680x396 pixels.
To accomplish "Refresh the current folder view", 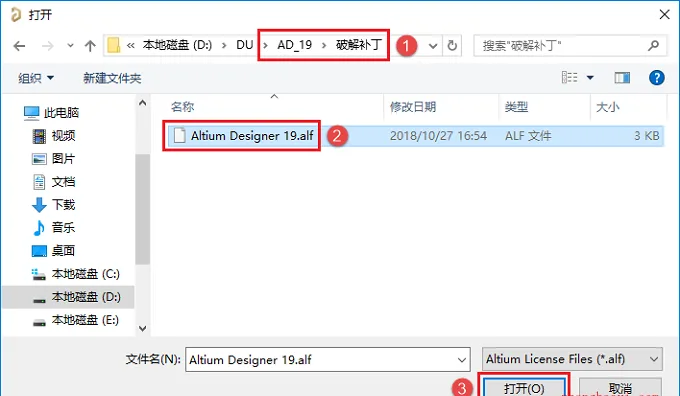I will [x=452, y=46].
